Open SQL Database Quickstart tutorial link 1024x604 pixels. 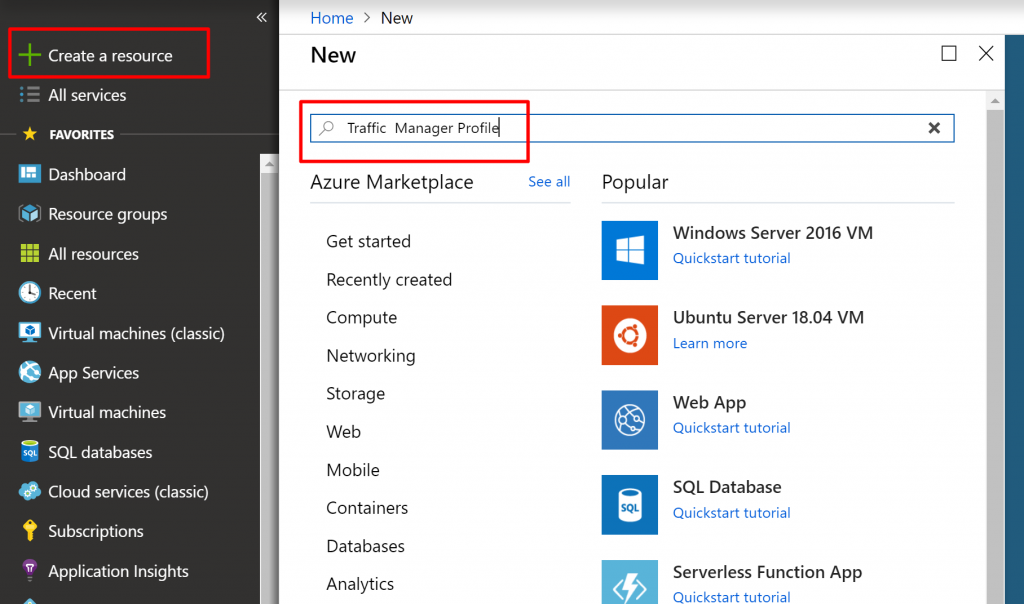tap(731, 513)
